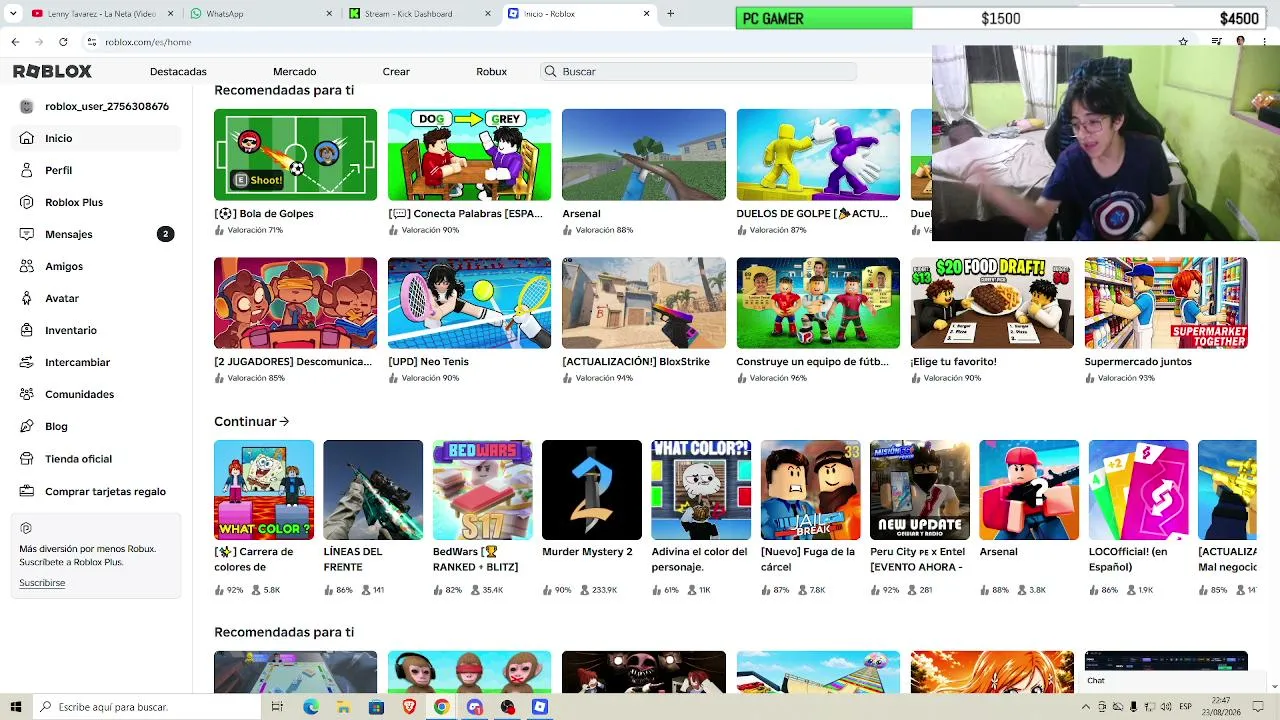The image size is (1280, 720).
Task: Click the Intercambiar trade icon
Action: point(26,362)
